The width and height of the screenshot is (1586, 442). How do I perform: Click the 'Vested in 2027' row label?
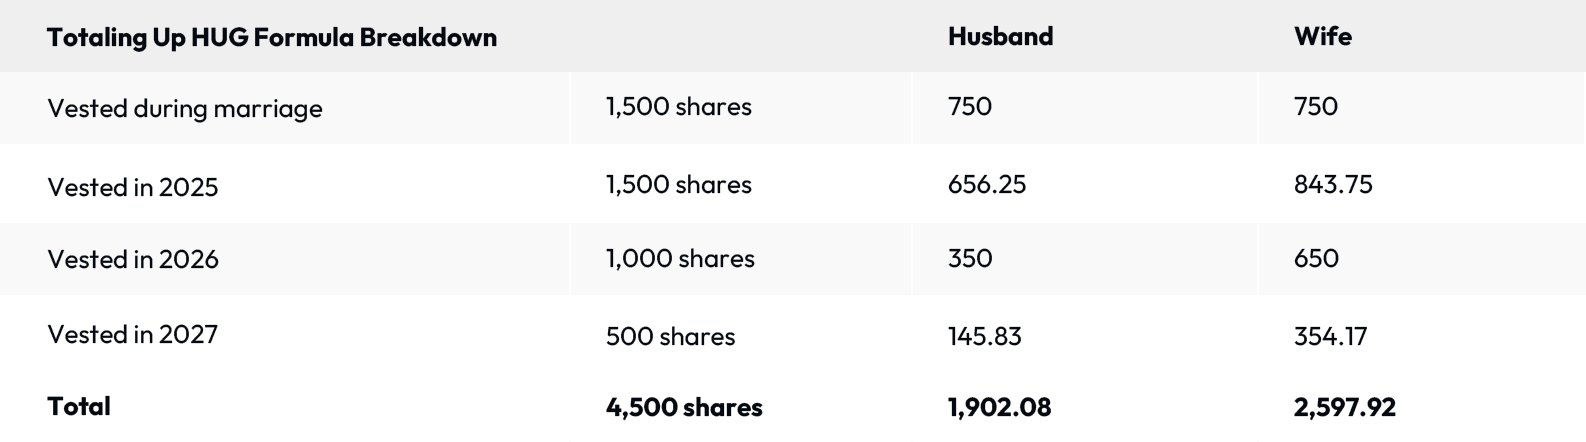click(x=133, y=335)
